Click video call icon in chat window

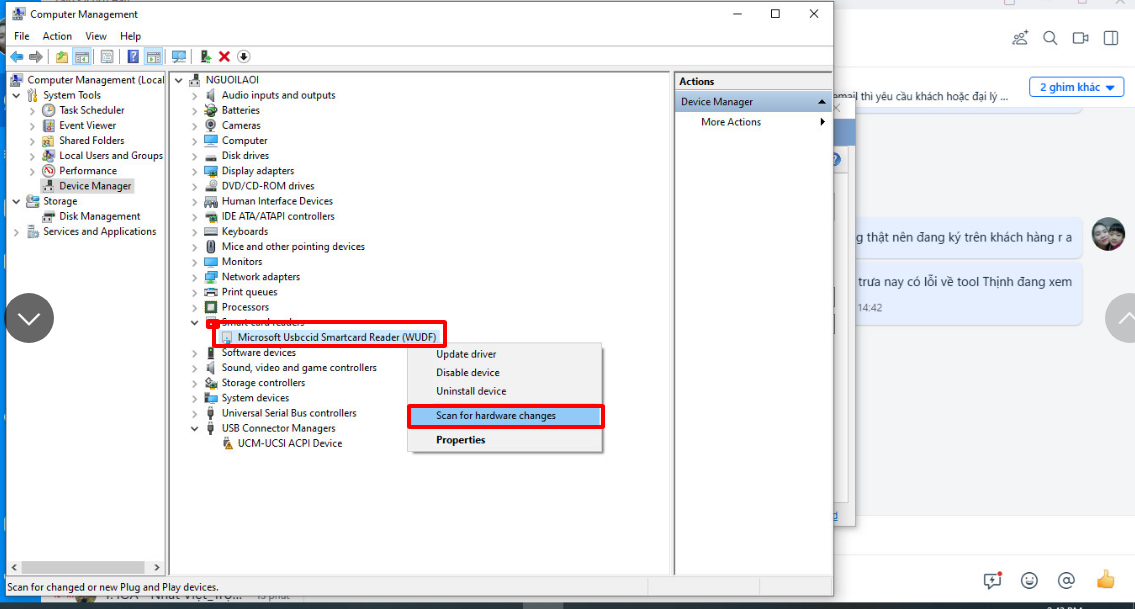(x=1080, y=38)
